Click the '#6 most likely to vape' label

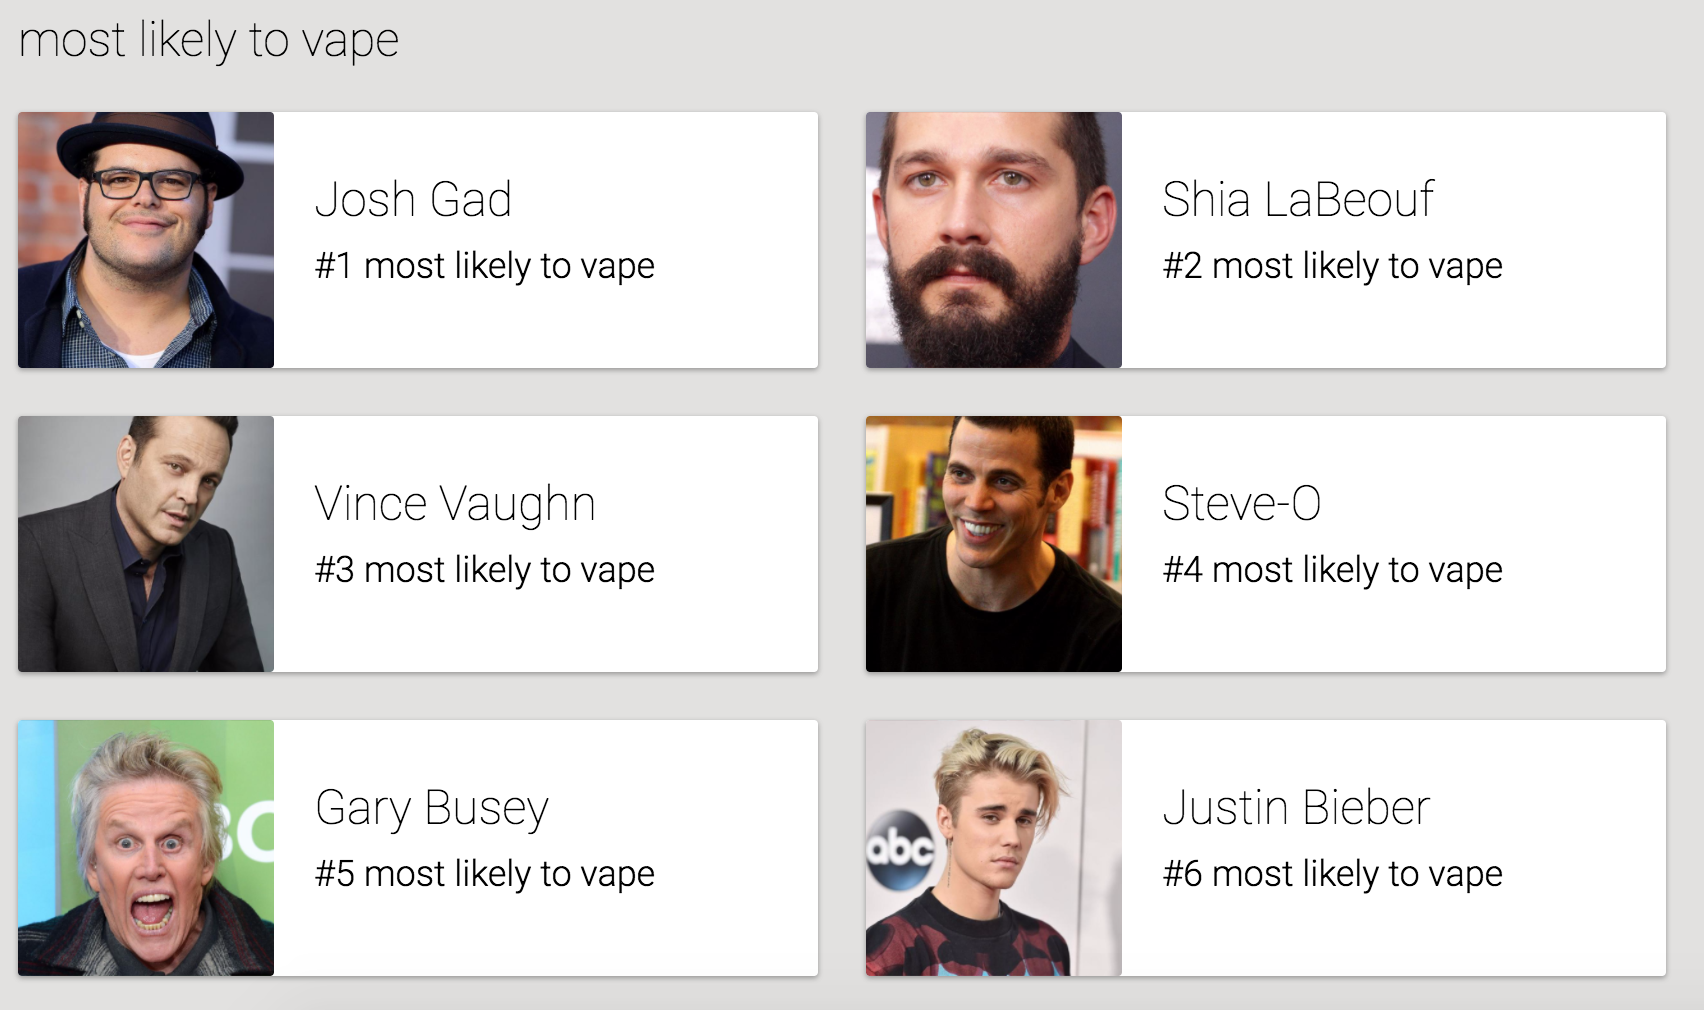[1333, 874]
